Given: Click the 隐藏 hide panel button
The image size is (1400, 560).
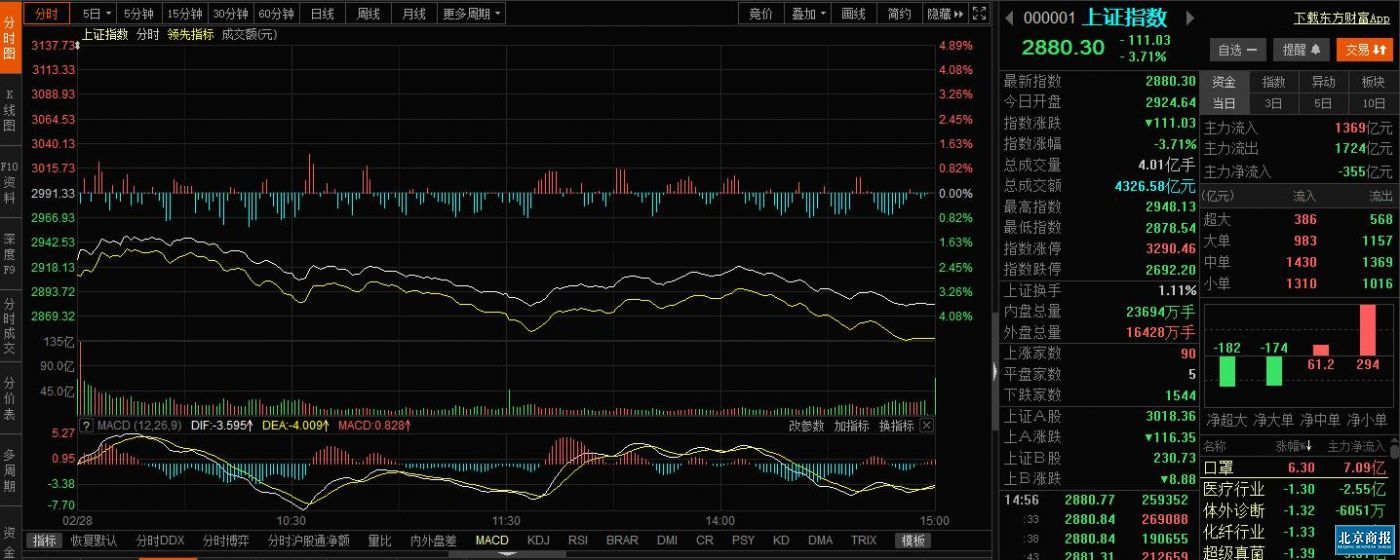Looking at the screenshot, I should point(945,14).
